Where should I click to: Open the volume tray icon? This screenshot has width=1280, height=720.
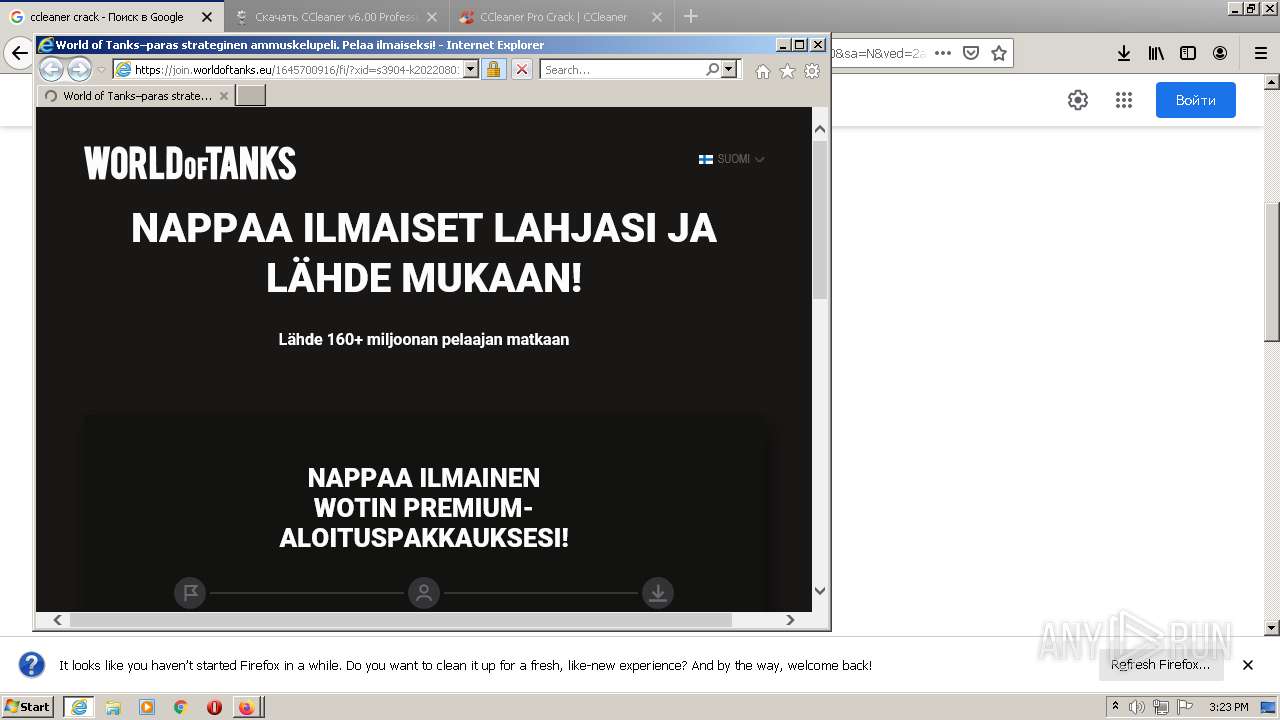click(x=1137, y=707)
